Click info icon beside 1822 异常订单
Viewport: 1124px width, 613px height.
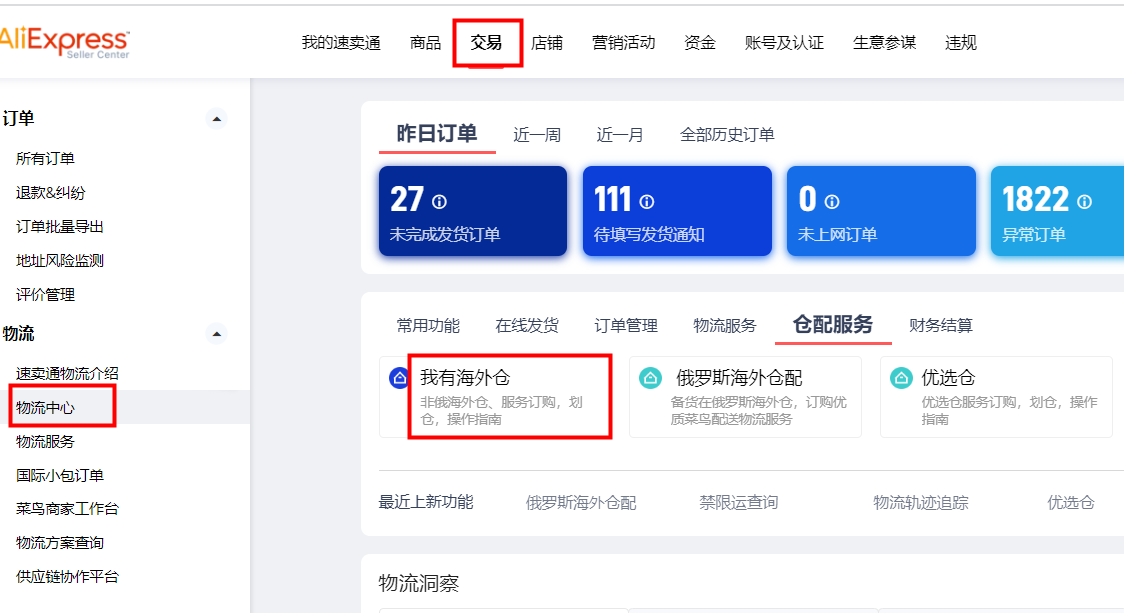(1084, 201)
